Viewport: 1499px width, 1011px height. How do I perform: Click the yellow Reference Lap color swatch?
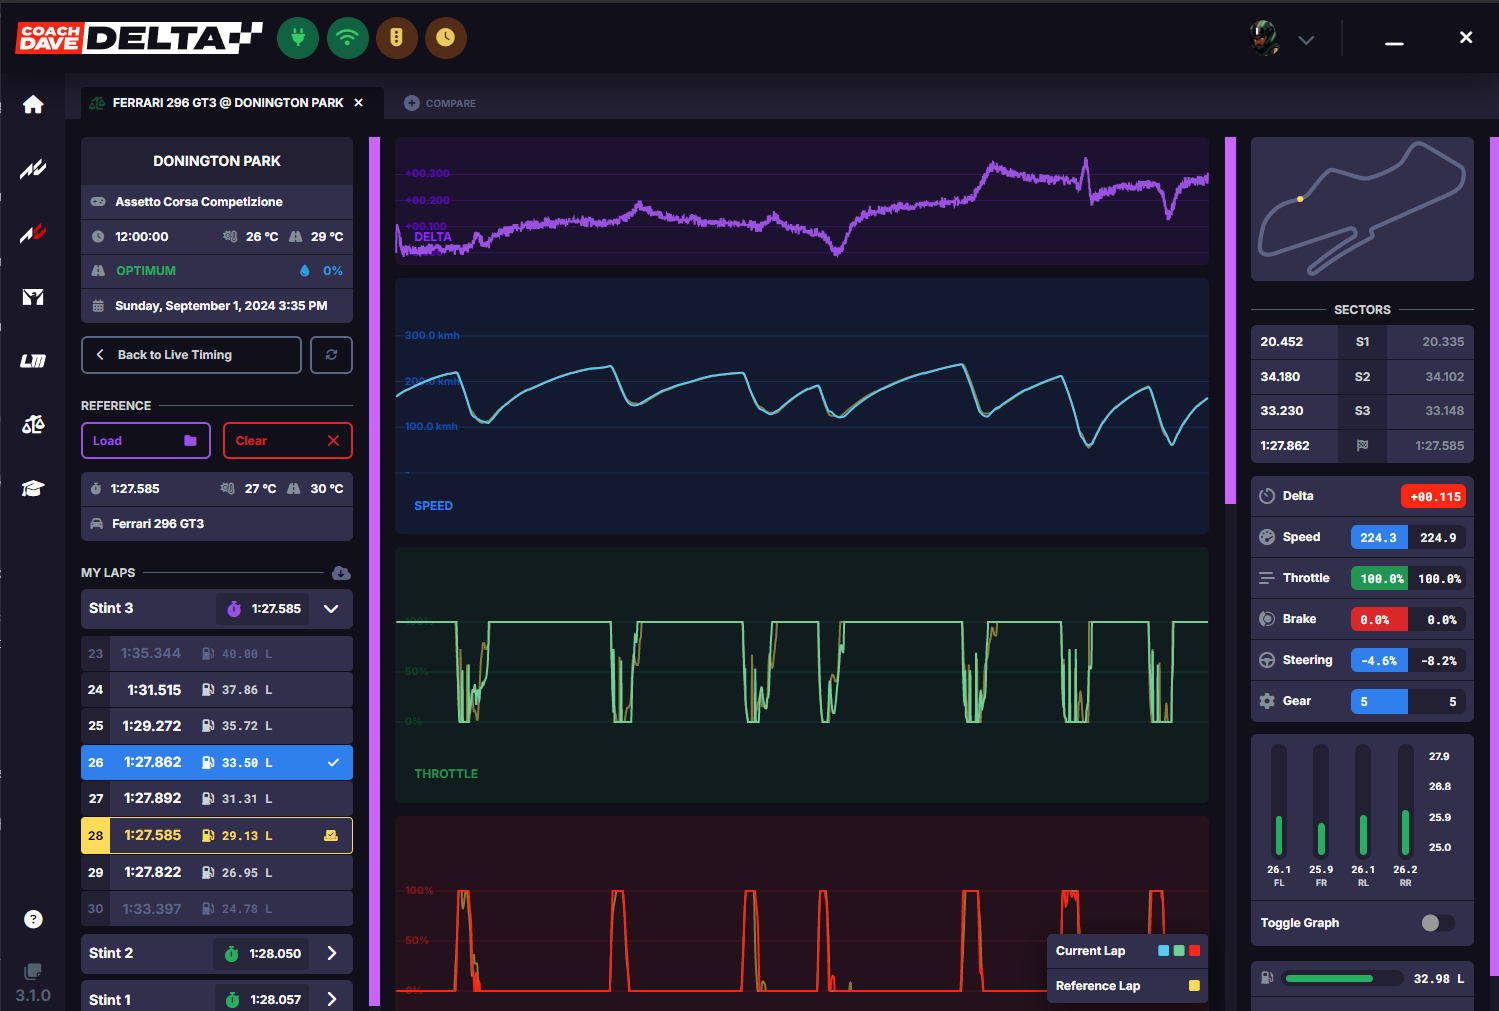pos(1194,986)
